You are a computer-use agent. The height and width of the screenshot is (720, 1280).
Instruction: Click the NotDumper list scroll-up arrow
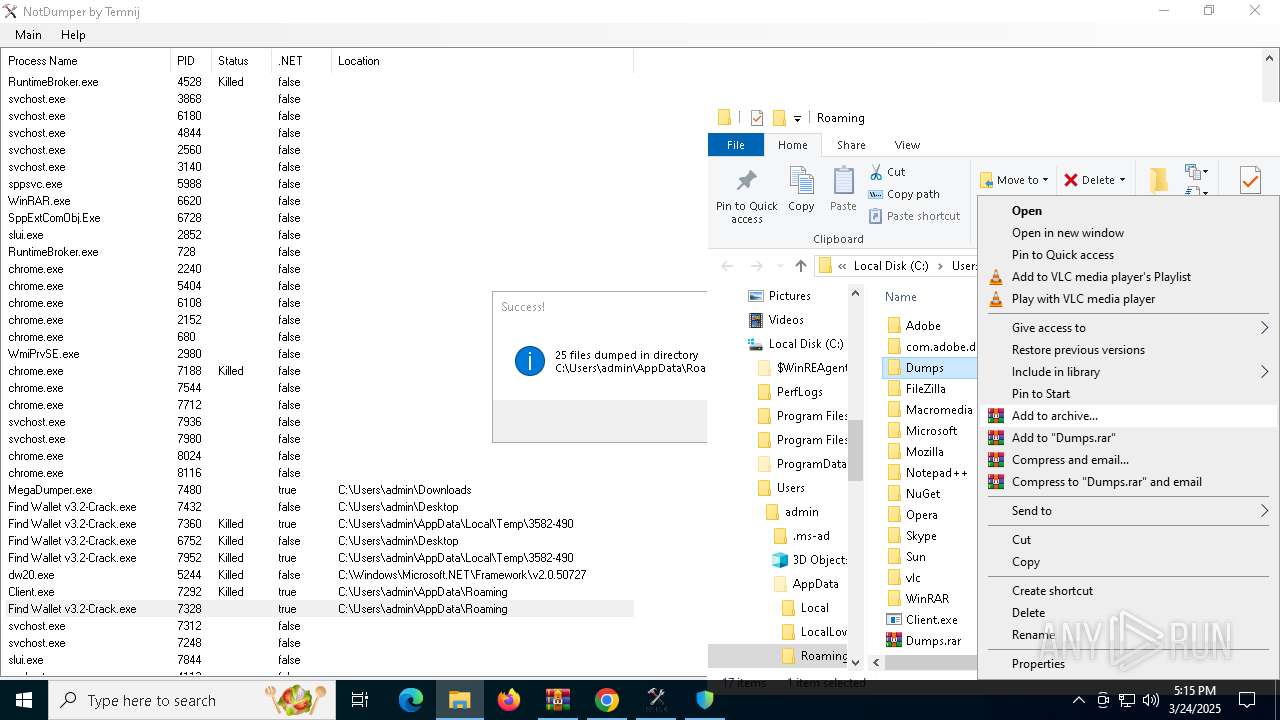pos(1270,59)
